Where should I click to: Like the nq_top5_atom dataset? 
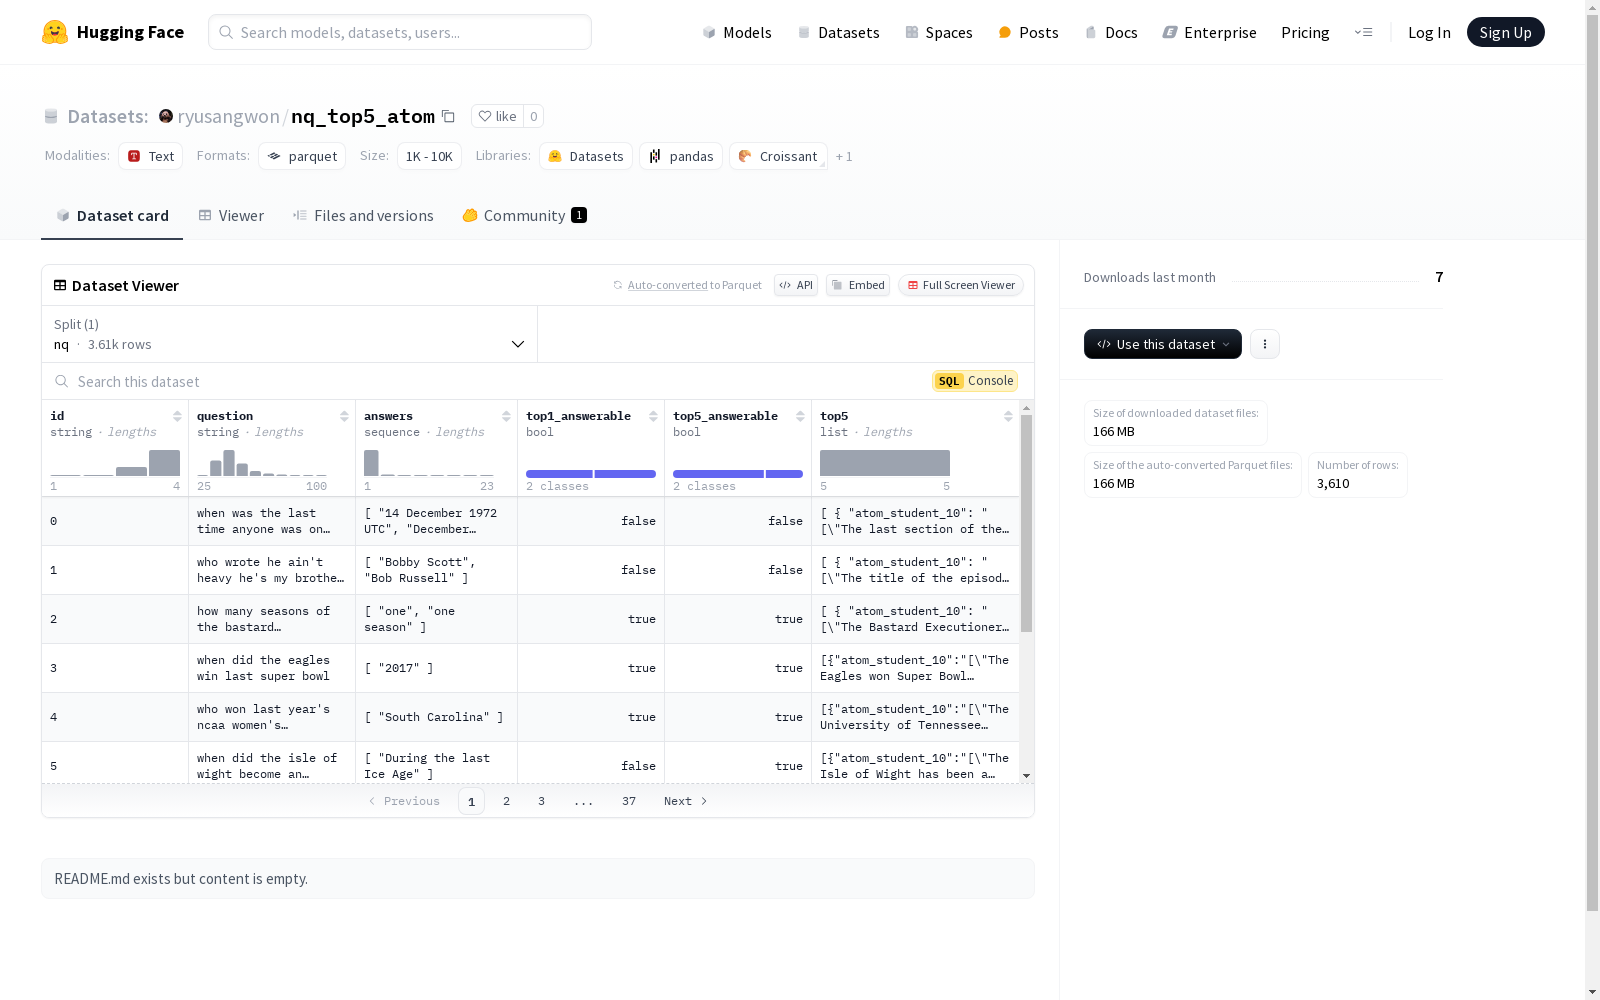[497, 116]
